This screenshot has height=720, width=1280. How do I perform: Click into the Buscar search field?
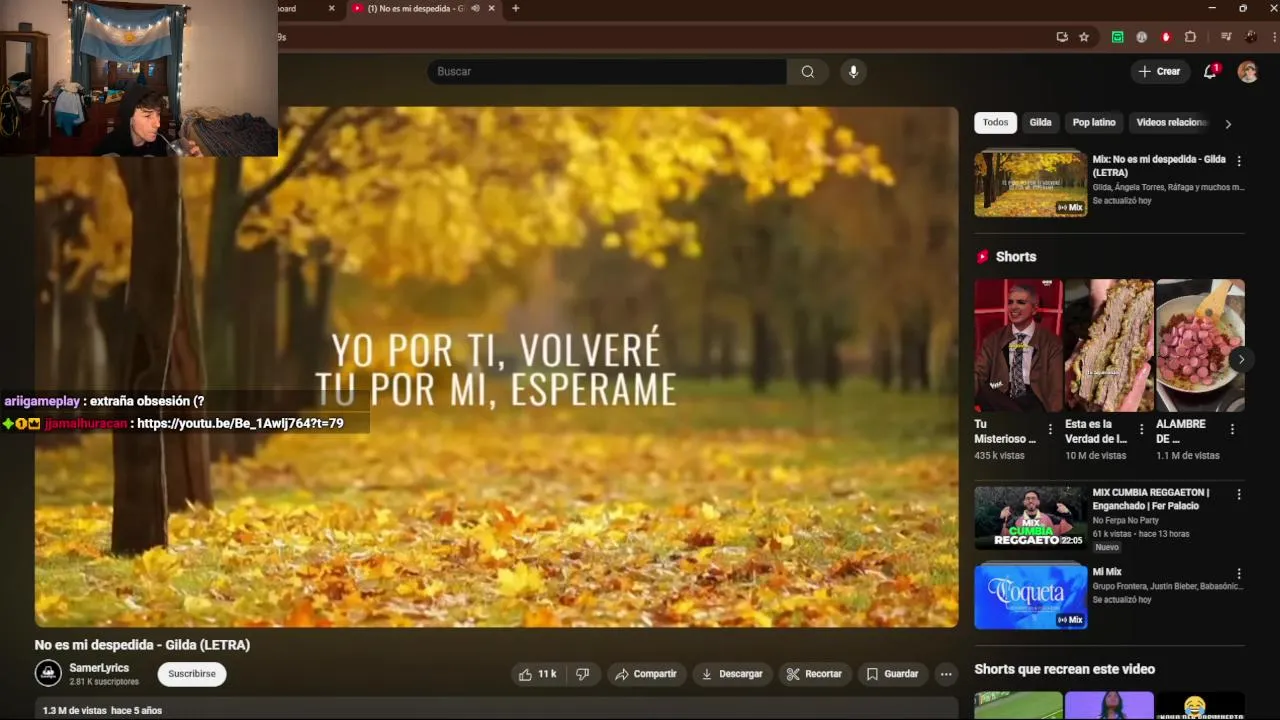click(607, 71)
